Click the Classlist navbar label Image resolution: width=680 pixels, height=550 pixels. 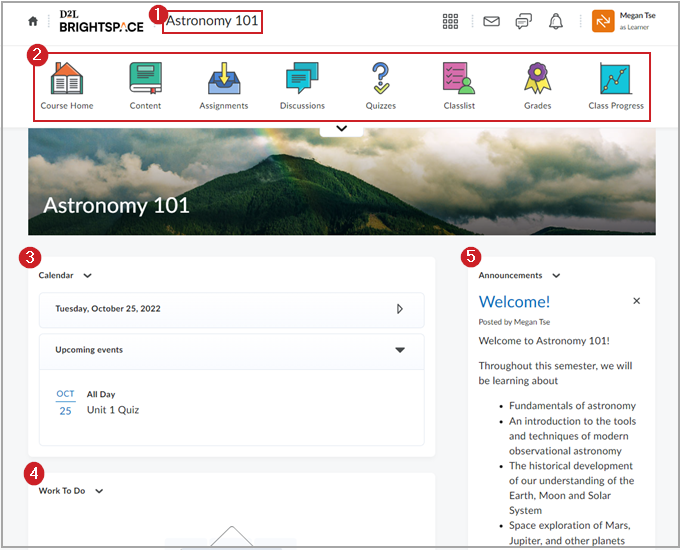click(459, 106)
